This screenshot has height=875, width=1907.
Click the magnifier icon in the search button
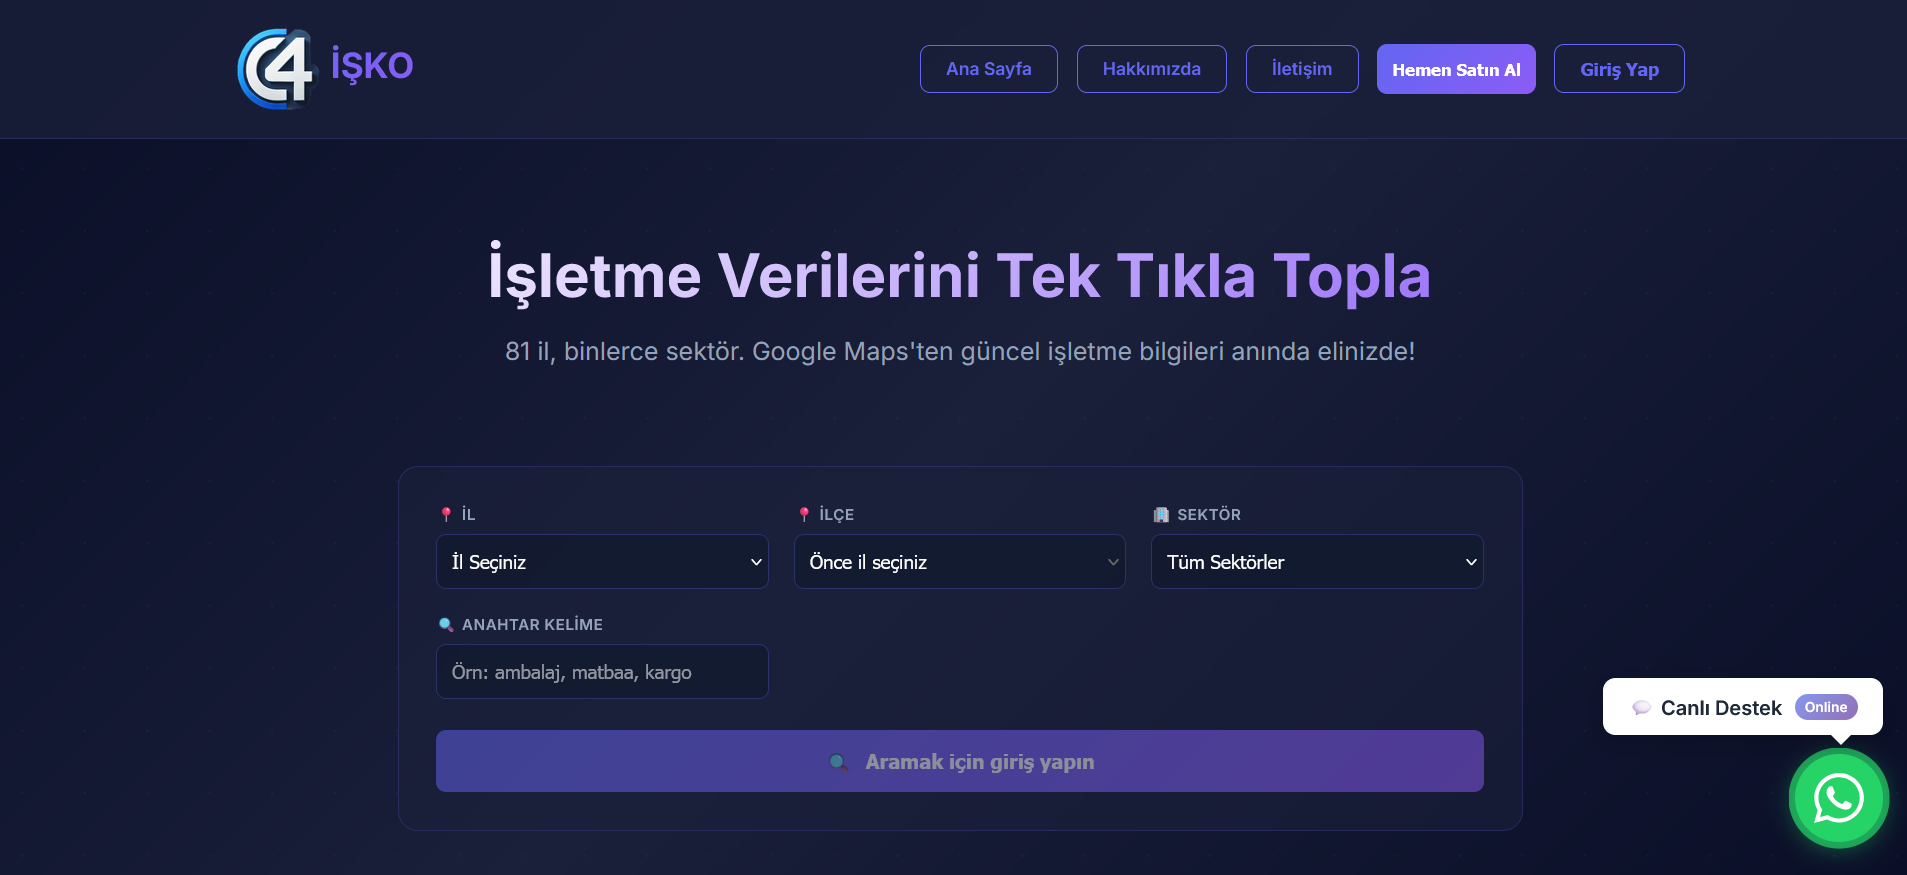point(839,762)
